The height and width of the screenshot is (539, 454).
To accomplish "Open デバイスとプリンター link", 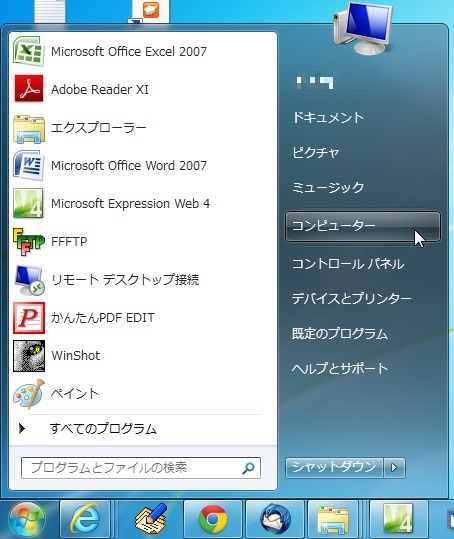I will point(351,298).
